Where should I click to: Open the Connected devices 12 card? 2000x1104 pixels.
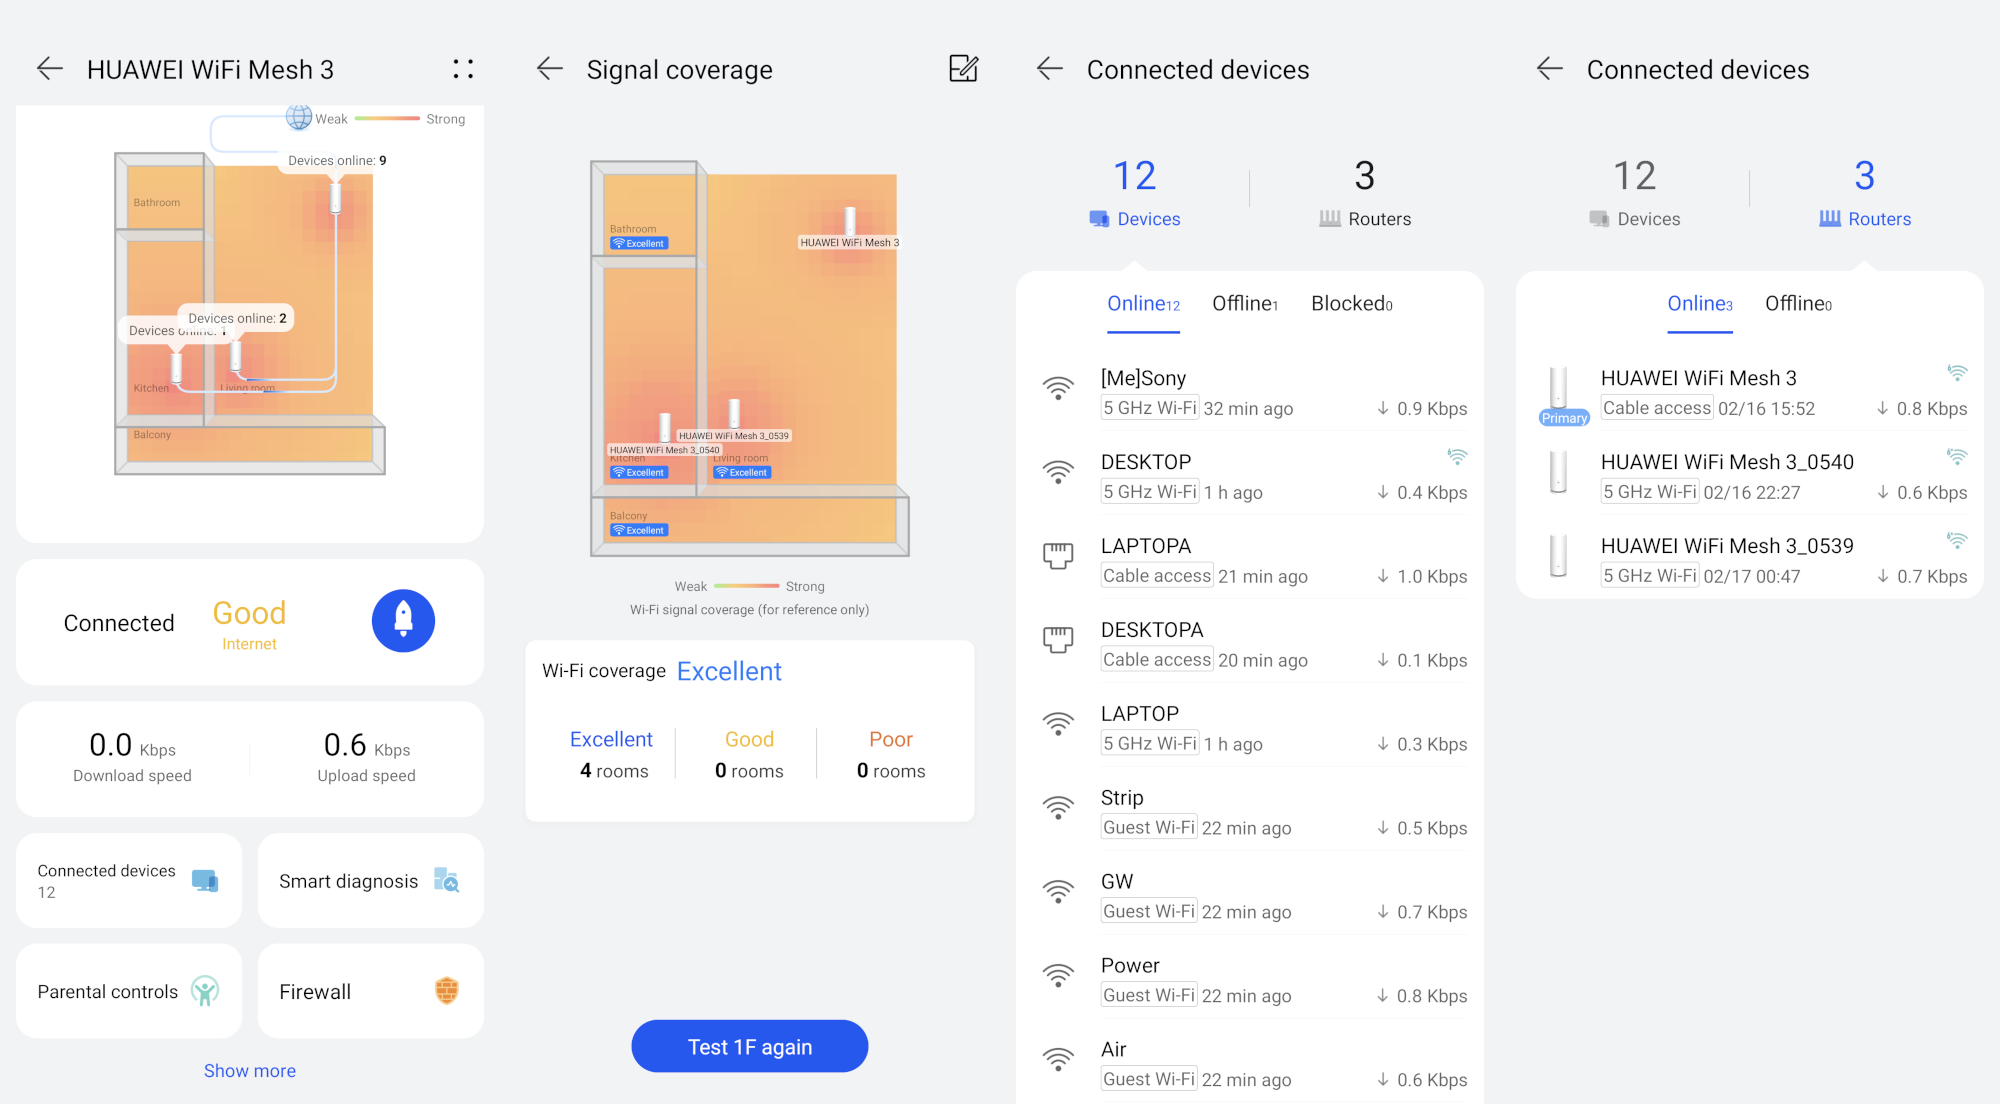pos(129,881)
